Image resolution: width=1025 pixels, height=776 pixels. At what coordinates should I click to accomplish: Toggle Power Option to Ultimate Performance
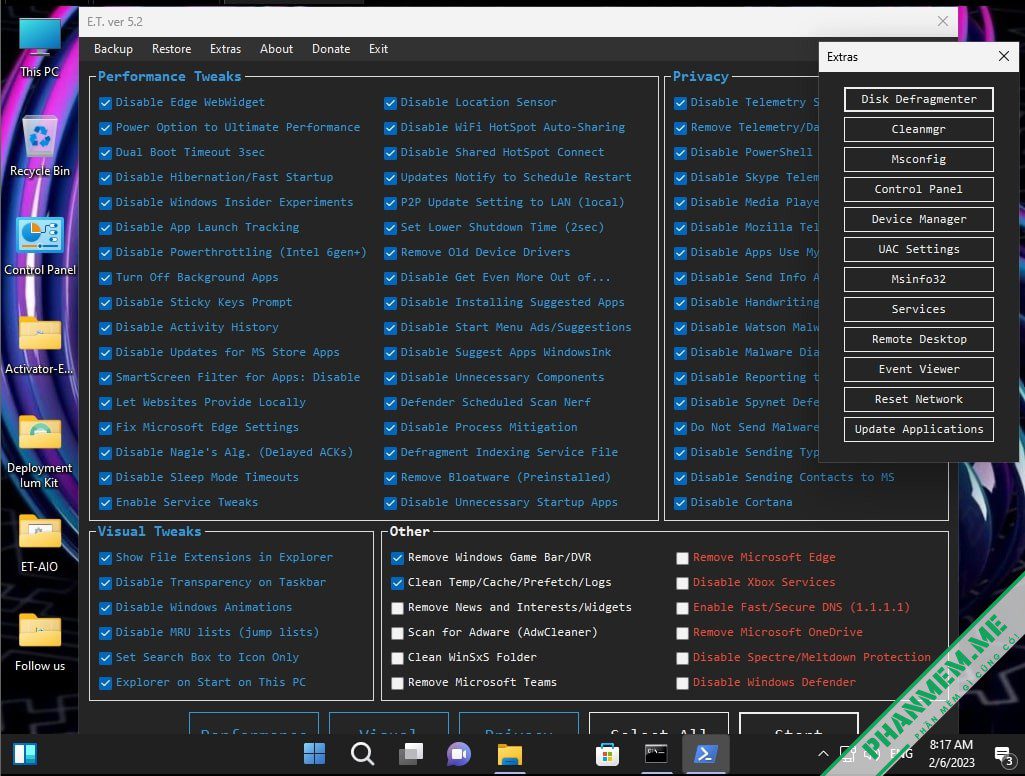[x=105, y=128]
